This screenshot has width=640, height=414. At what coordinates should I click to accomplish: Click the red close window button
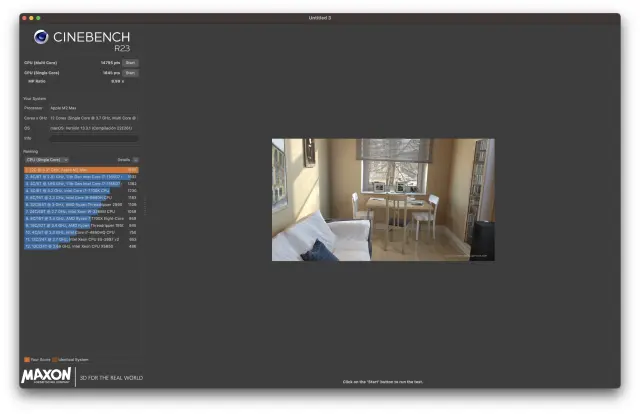click(25, 18)
